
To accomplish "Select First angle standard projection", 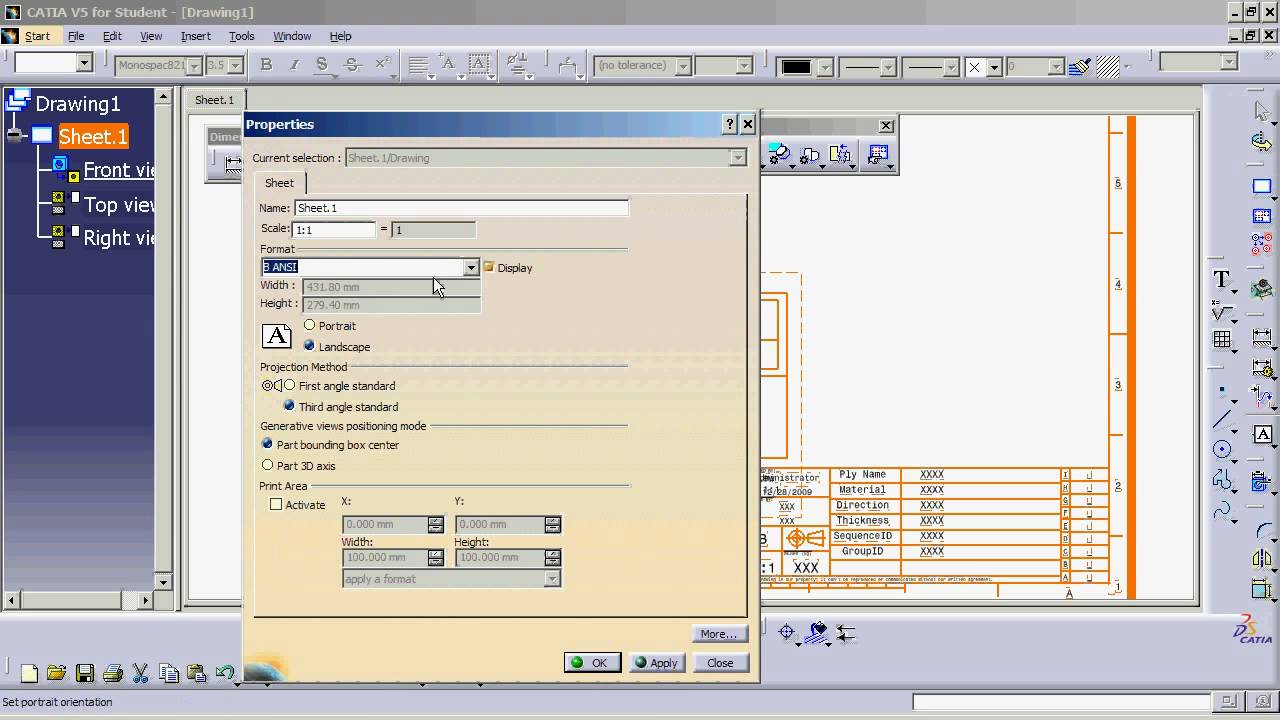I will click(289, 385).
